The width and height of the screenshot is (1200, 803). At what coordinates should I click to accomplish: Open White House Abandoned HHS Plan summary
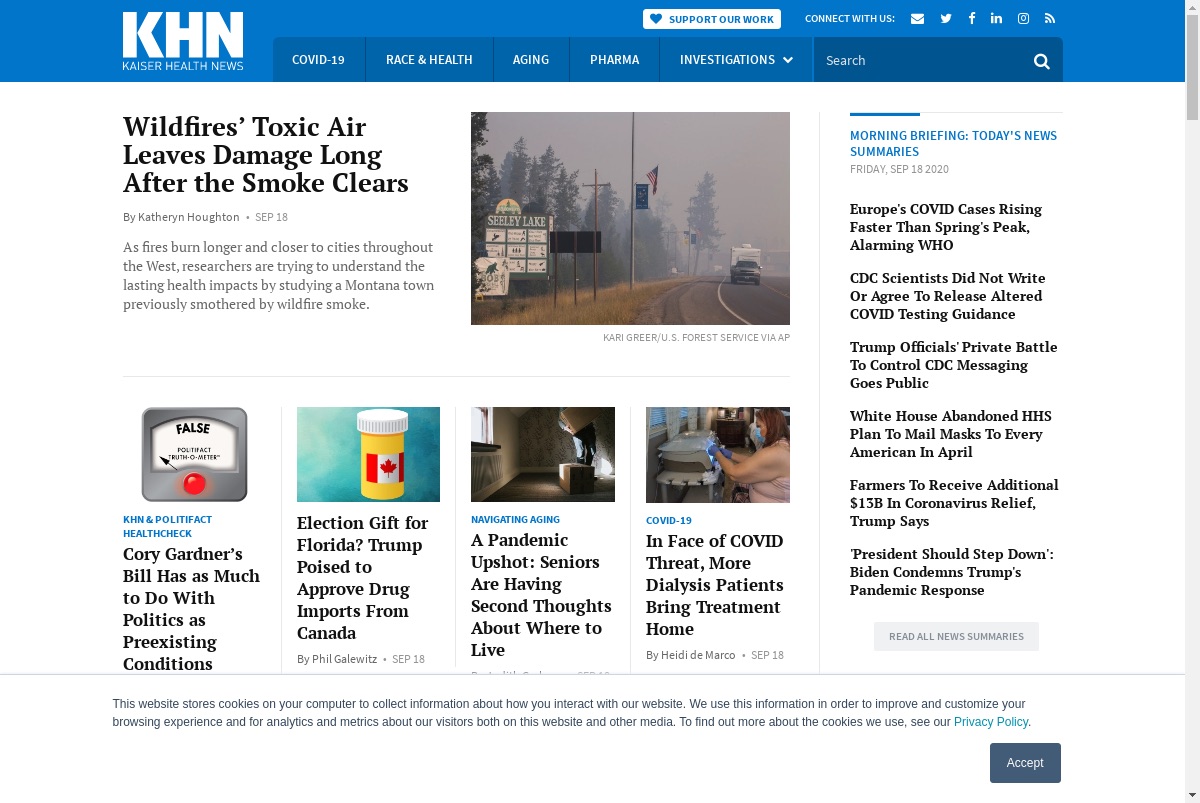pyautogui.click(x=951, y=434)
